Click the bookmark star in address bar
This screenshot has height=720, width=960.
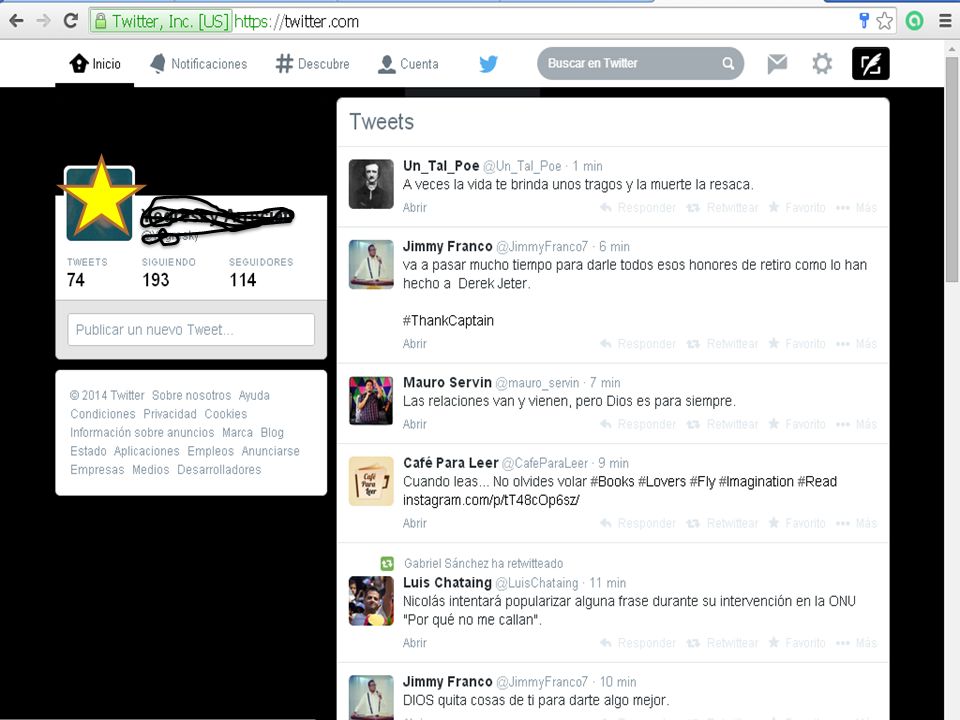pos(884,21)
